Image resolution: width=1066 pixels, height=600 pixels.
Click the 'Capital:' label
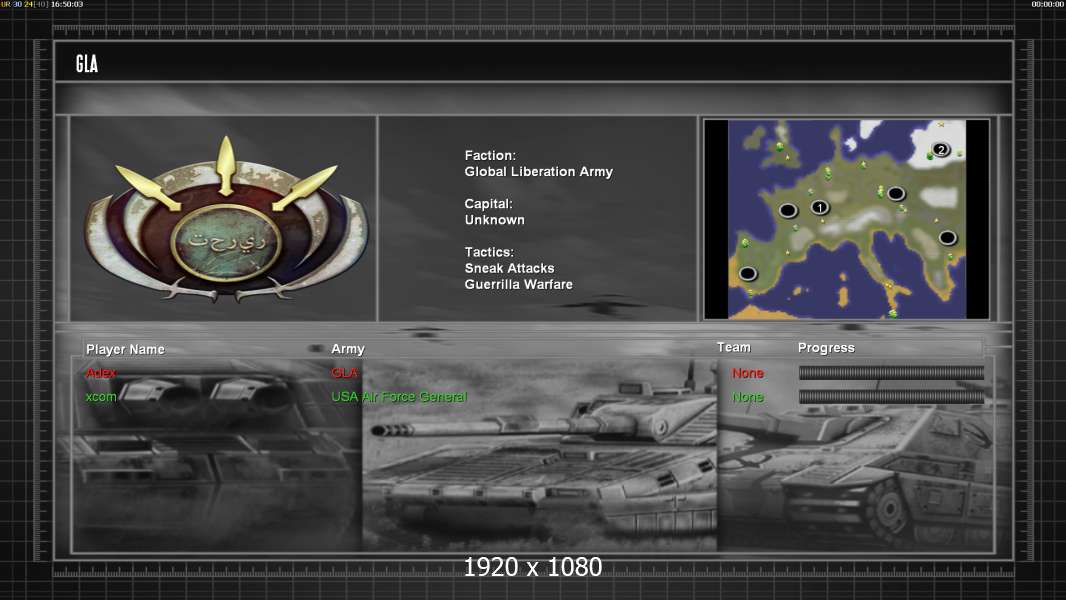(x=489, y=204)
